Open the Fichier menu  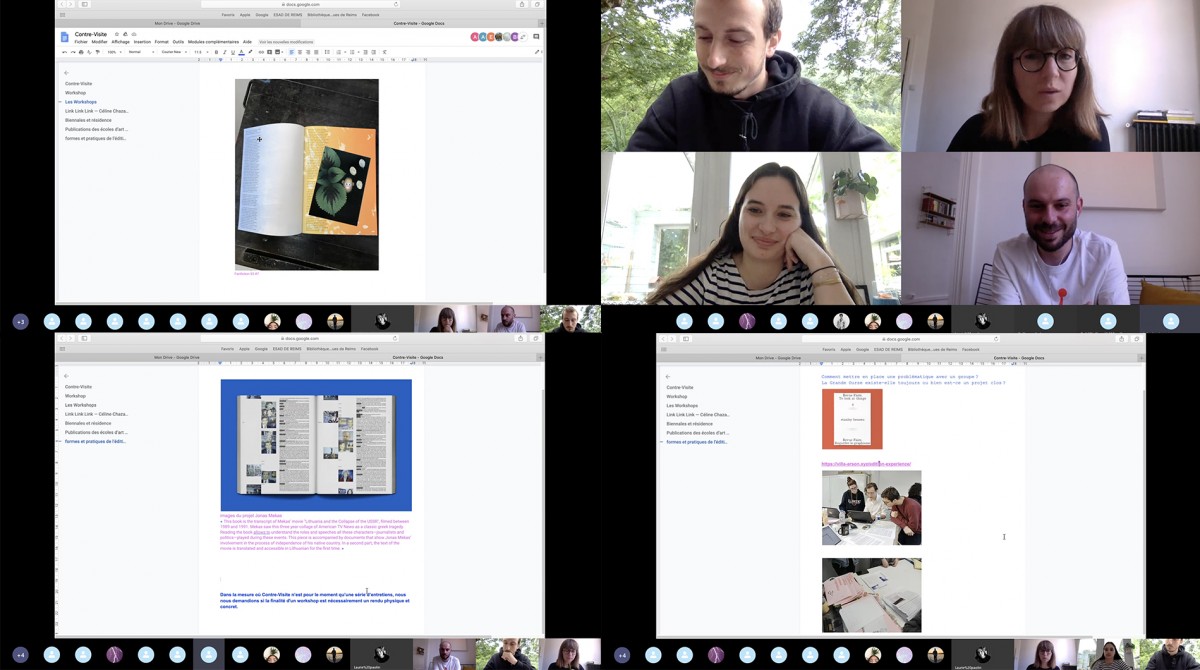point(81,42)
